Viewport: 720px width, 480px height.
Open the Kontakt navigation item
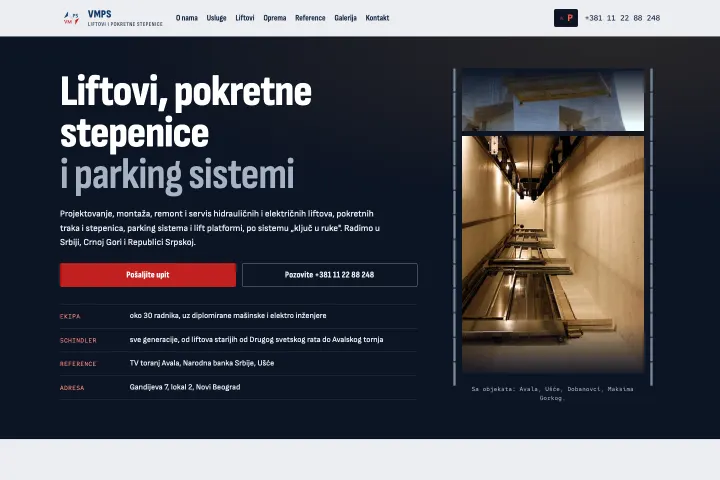coord(377,18)
